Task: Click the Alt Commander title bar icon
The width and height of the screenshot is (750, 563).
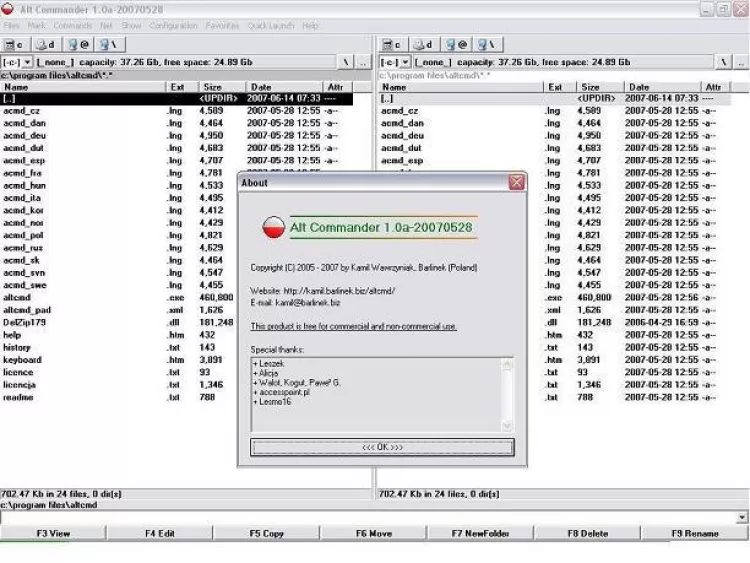Action: click(x=7, y=9)
